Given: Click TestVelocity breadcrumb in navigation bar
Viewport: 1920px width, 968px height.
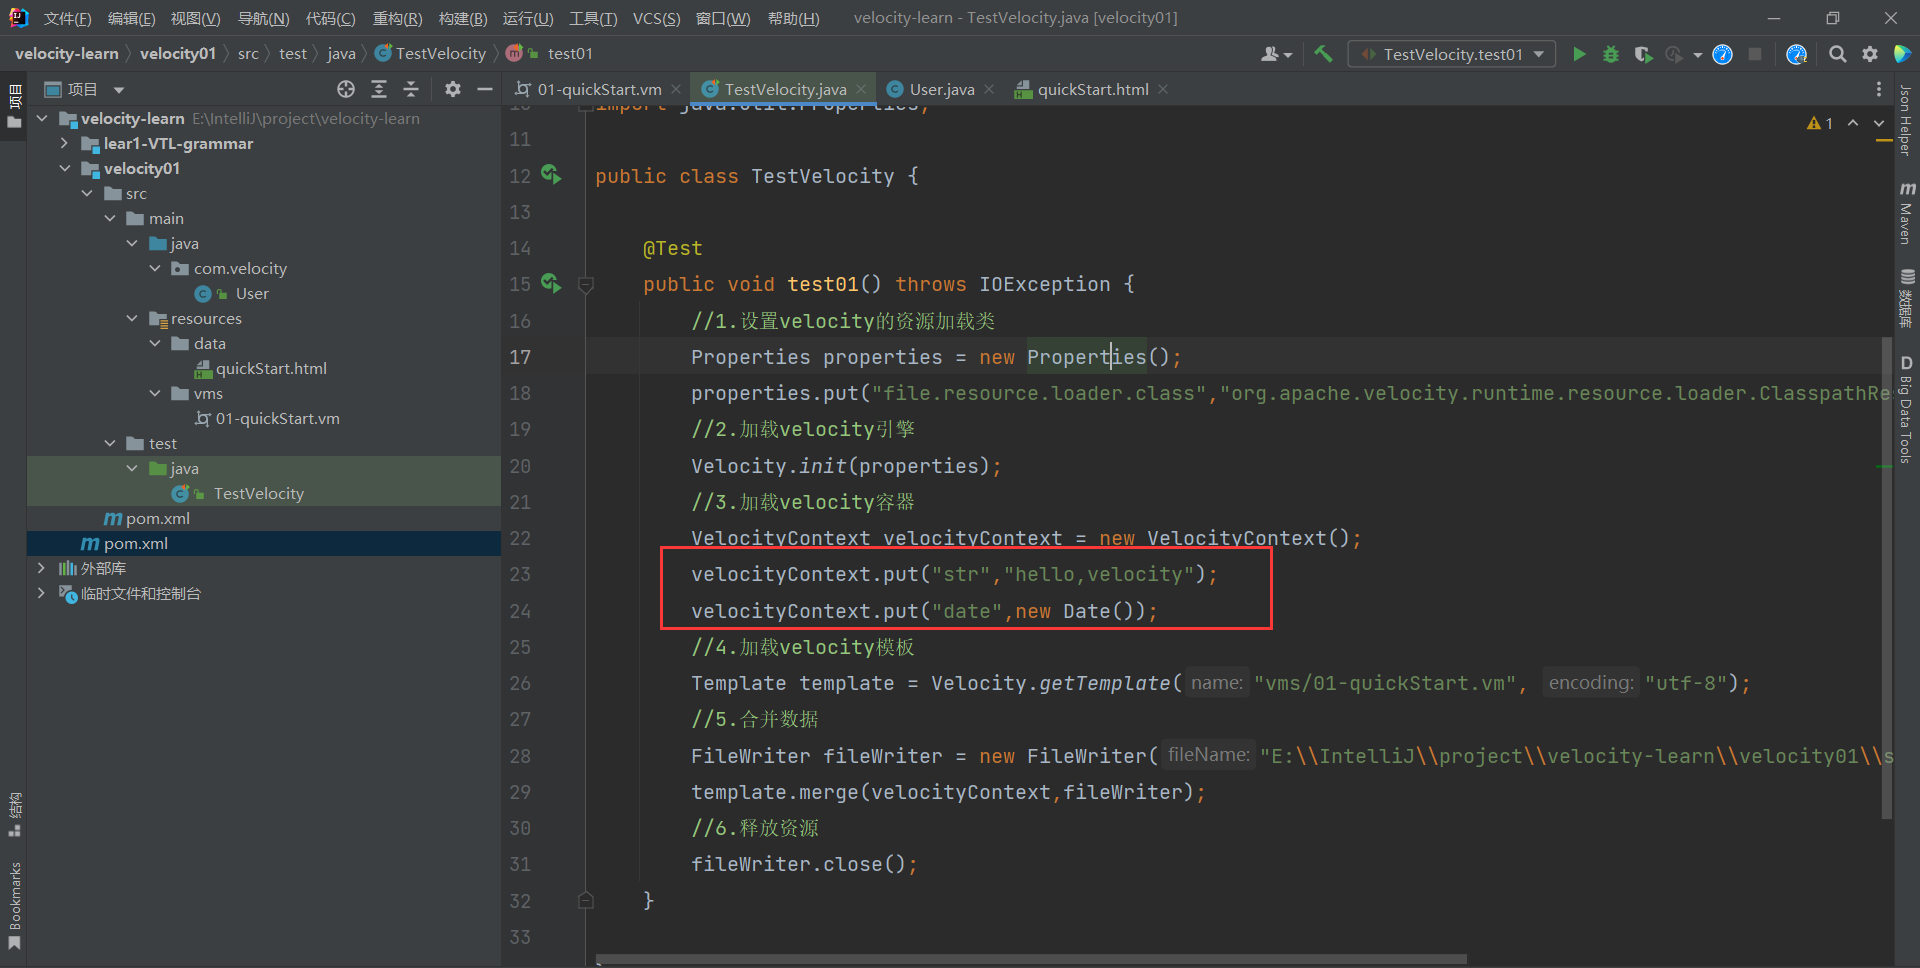Looking at the screenshot, I should (441, 54).
